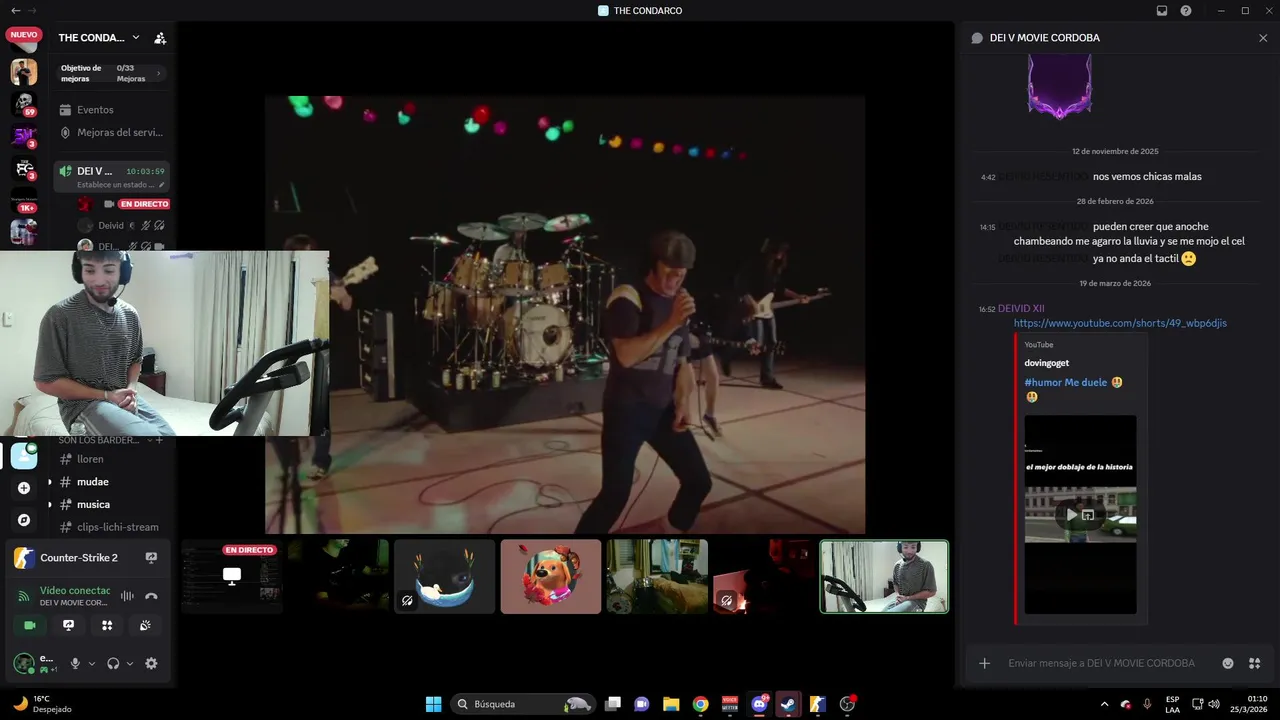The image size is (1280, 720).
Task: Open the soundboard icon
Action: 145,625
